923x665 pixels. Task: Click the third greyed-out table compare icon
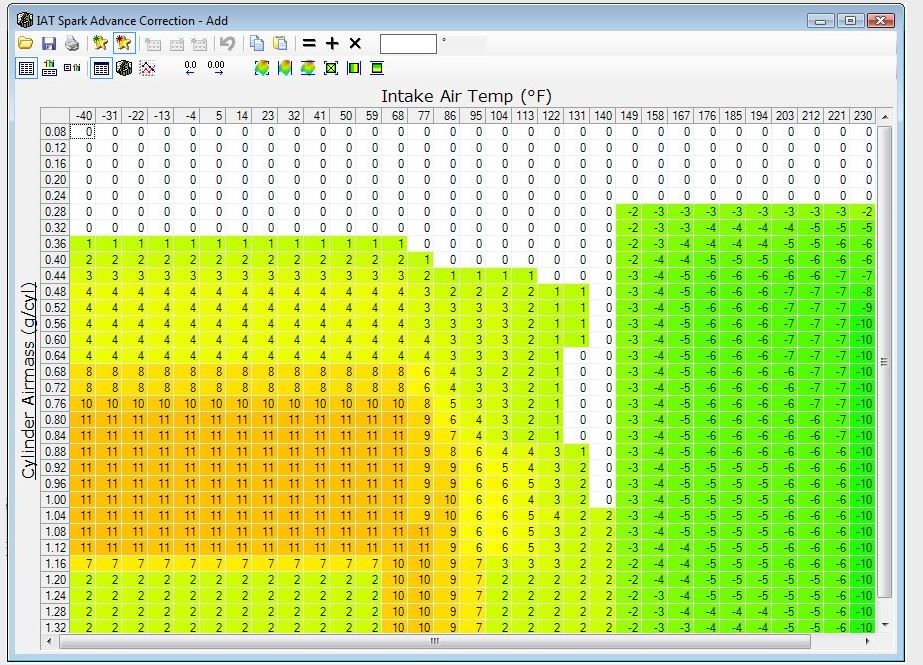coord(200,44)
